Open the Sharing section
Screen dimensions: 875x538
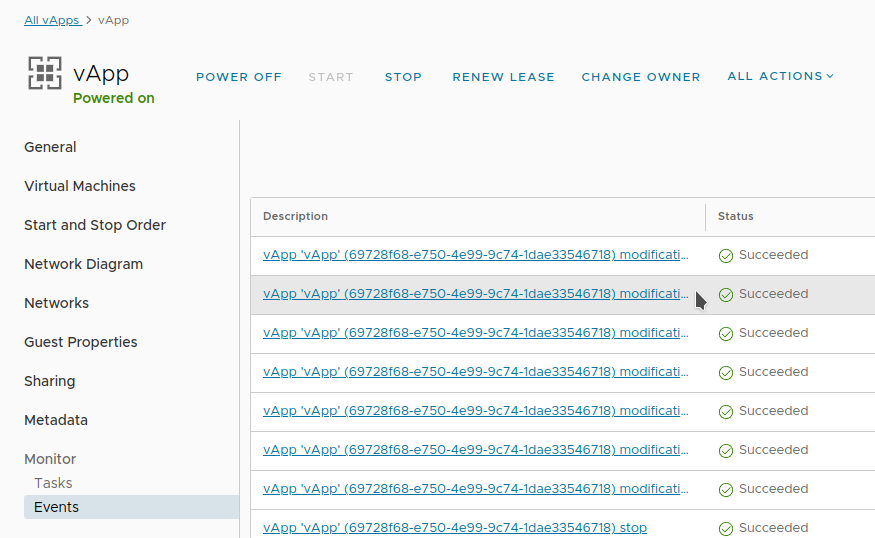[x=50, y=381]
